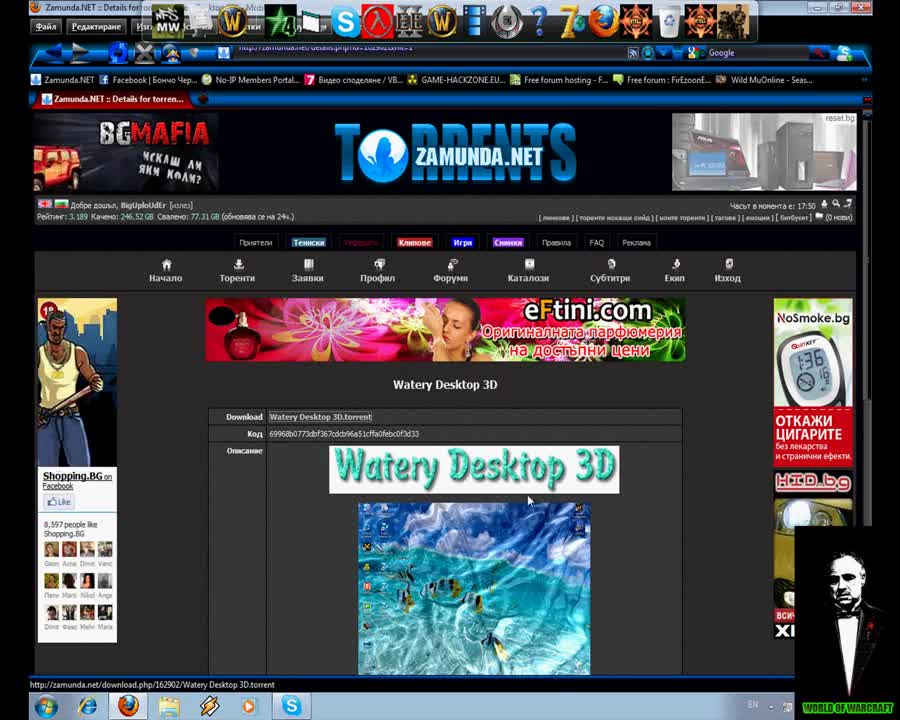The image size is (900, 720).
Task: Open the Facebook bookmark
Action: pyautogui.click(x=149, y=80)
